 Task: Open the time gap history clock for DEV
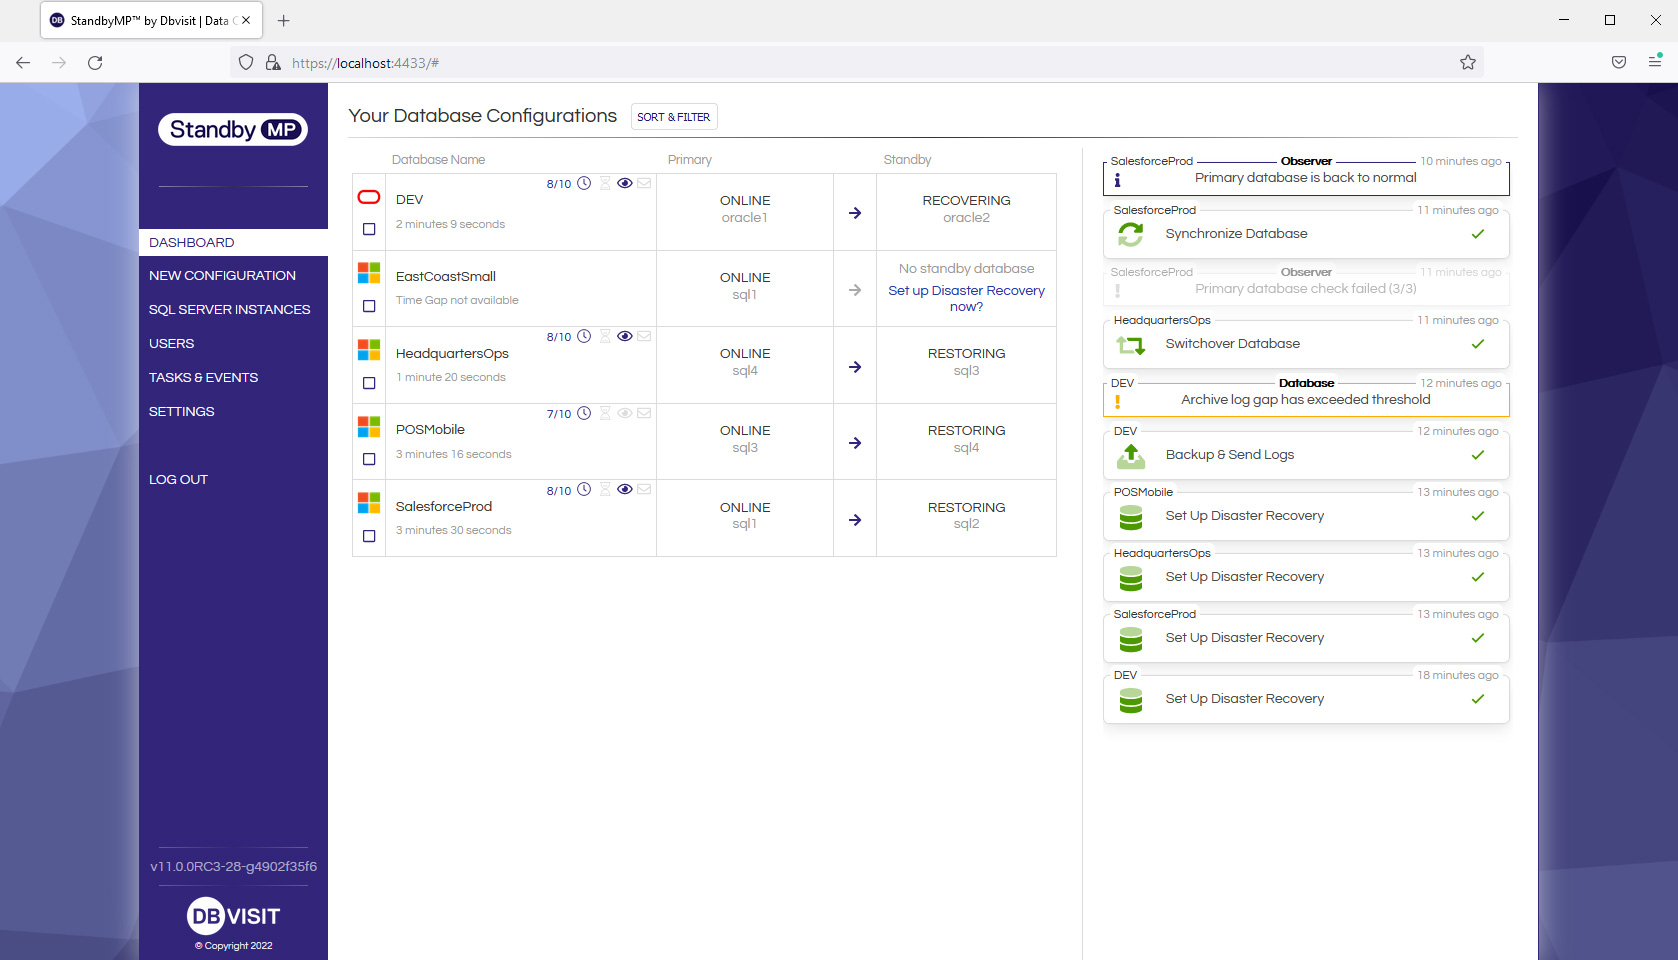coord(583,184)
